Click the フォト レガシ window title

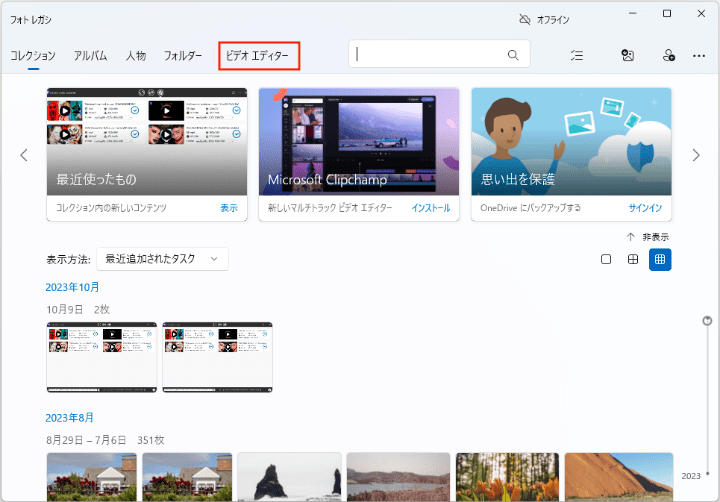tap(31, 20)
